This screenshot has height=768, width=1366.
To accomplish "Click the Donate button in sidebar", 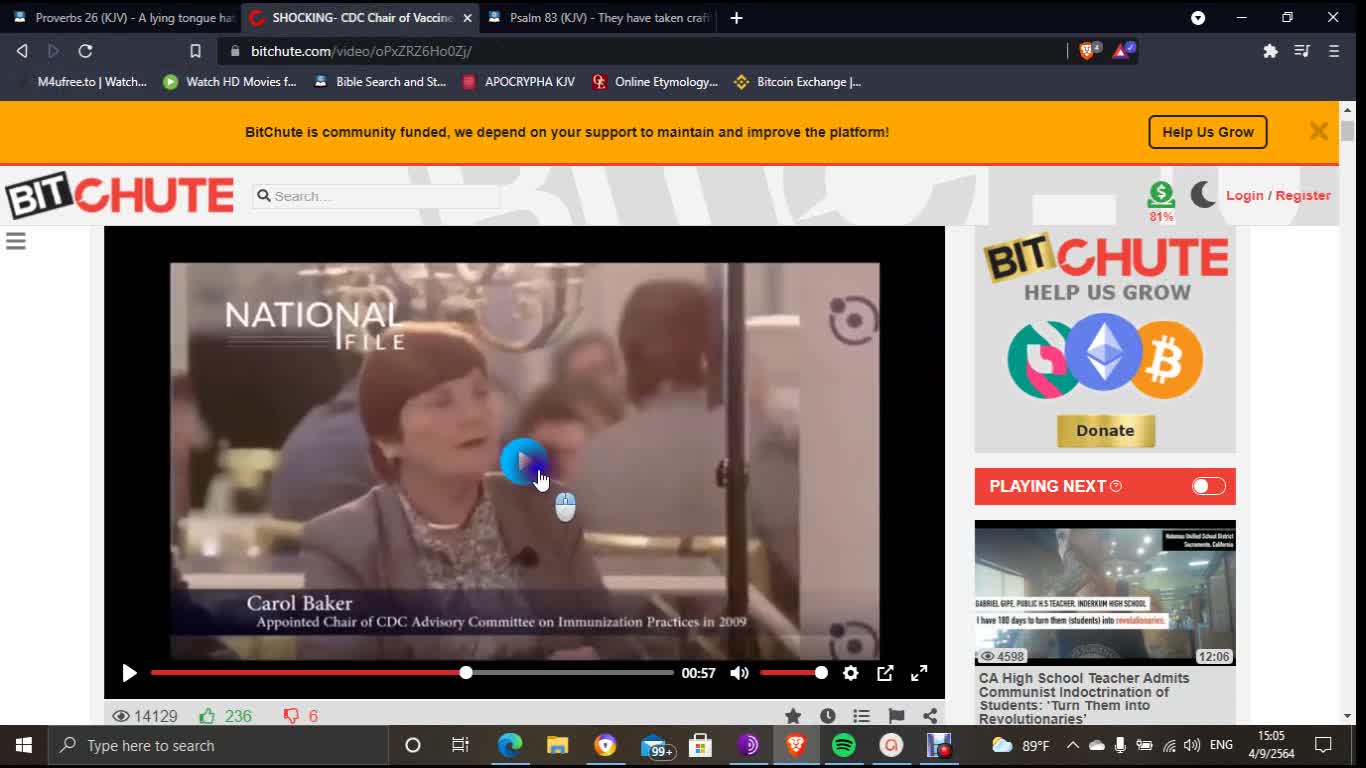I will [x=1105, y=431].
